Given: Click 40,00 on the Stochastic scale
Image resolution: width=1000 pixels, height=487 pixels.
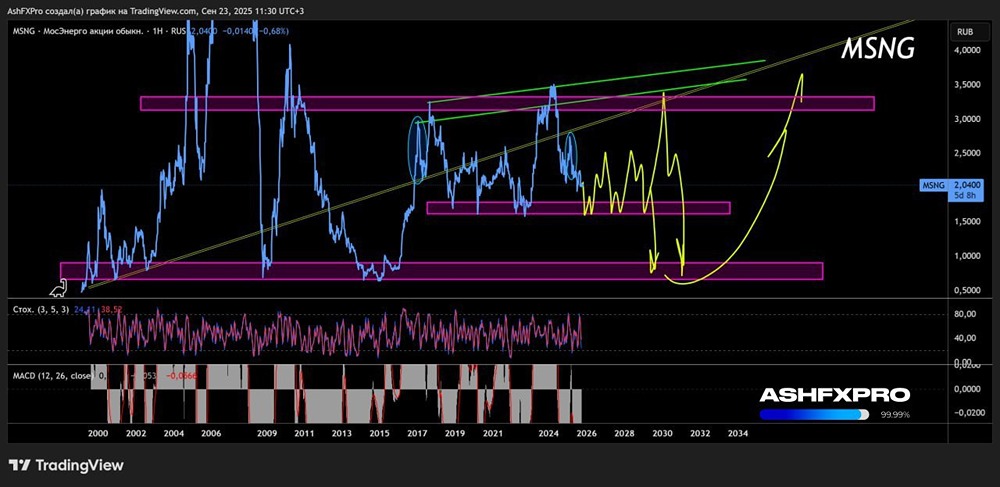Looking at the screenshot, I should (964, 339).
